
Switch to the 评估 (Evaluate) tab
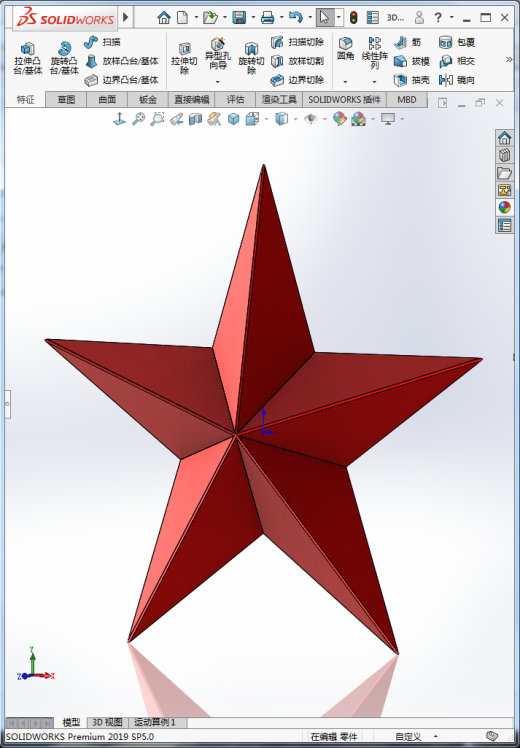[235, 100]
